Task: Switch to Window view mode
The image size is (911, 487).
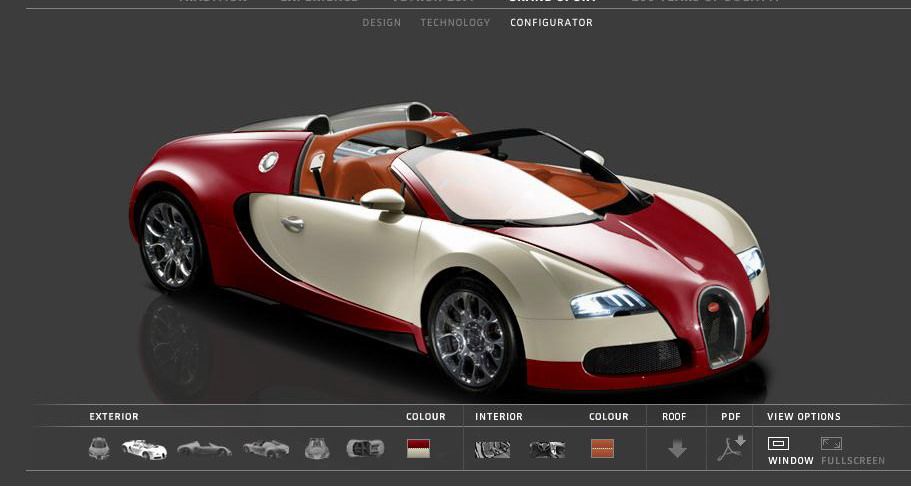Action: (x=790, y=451)
